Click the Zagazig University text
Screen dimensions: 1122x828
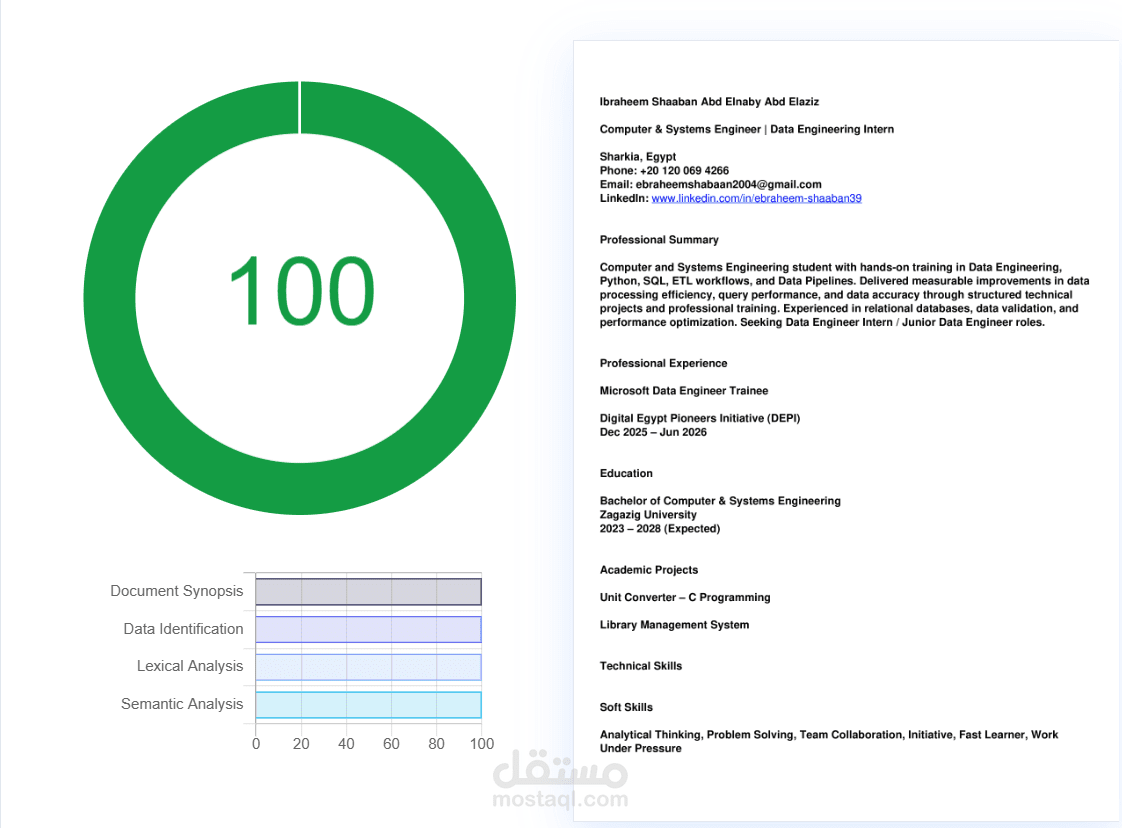pyautogui.click(x=648, y=515)
